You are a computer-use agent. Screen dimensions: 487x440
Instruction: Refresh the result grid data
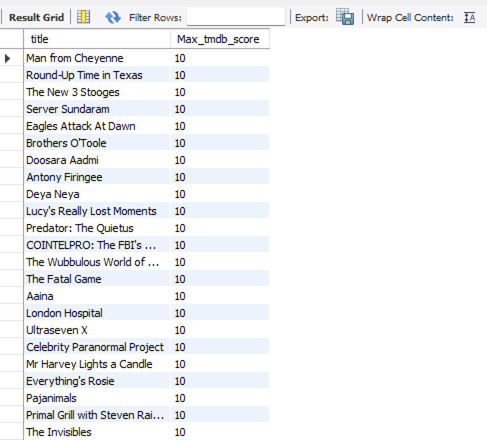[x=113, y=17]
